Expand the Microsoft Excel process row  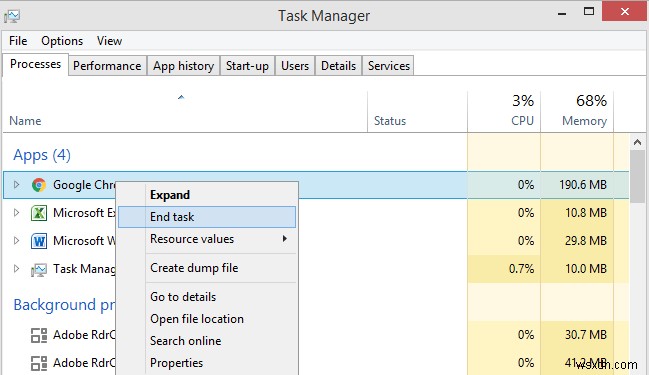pos(16,213)
